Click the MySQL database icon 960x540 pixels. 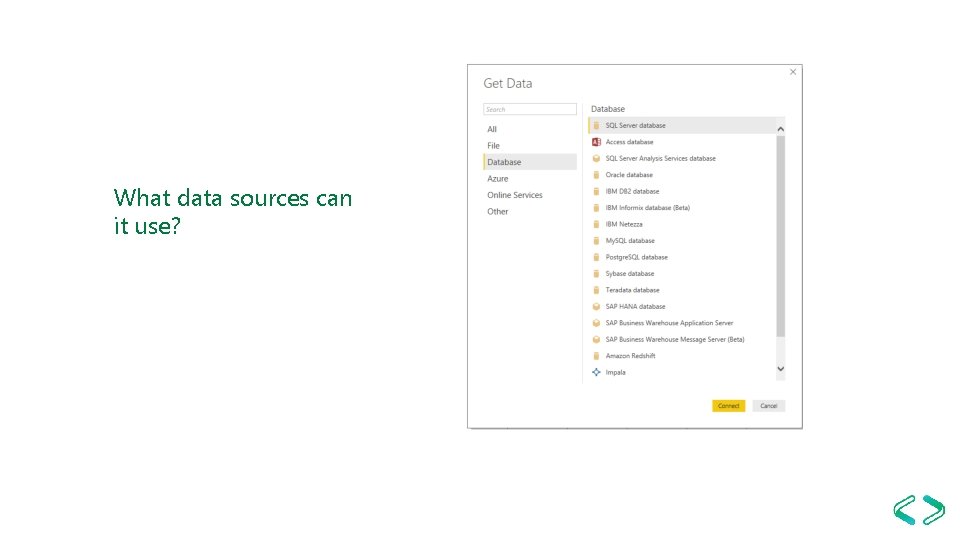click(596, 241)
